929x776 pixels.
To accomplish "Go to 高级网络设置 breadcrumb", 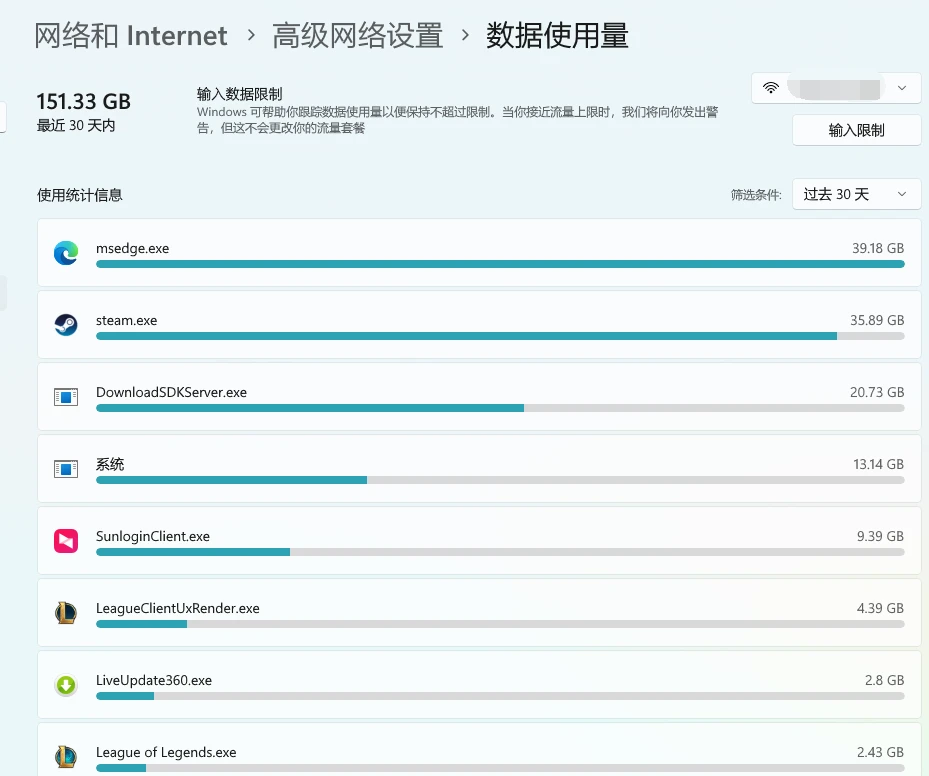I will [357, 36].
